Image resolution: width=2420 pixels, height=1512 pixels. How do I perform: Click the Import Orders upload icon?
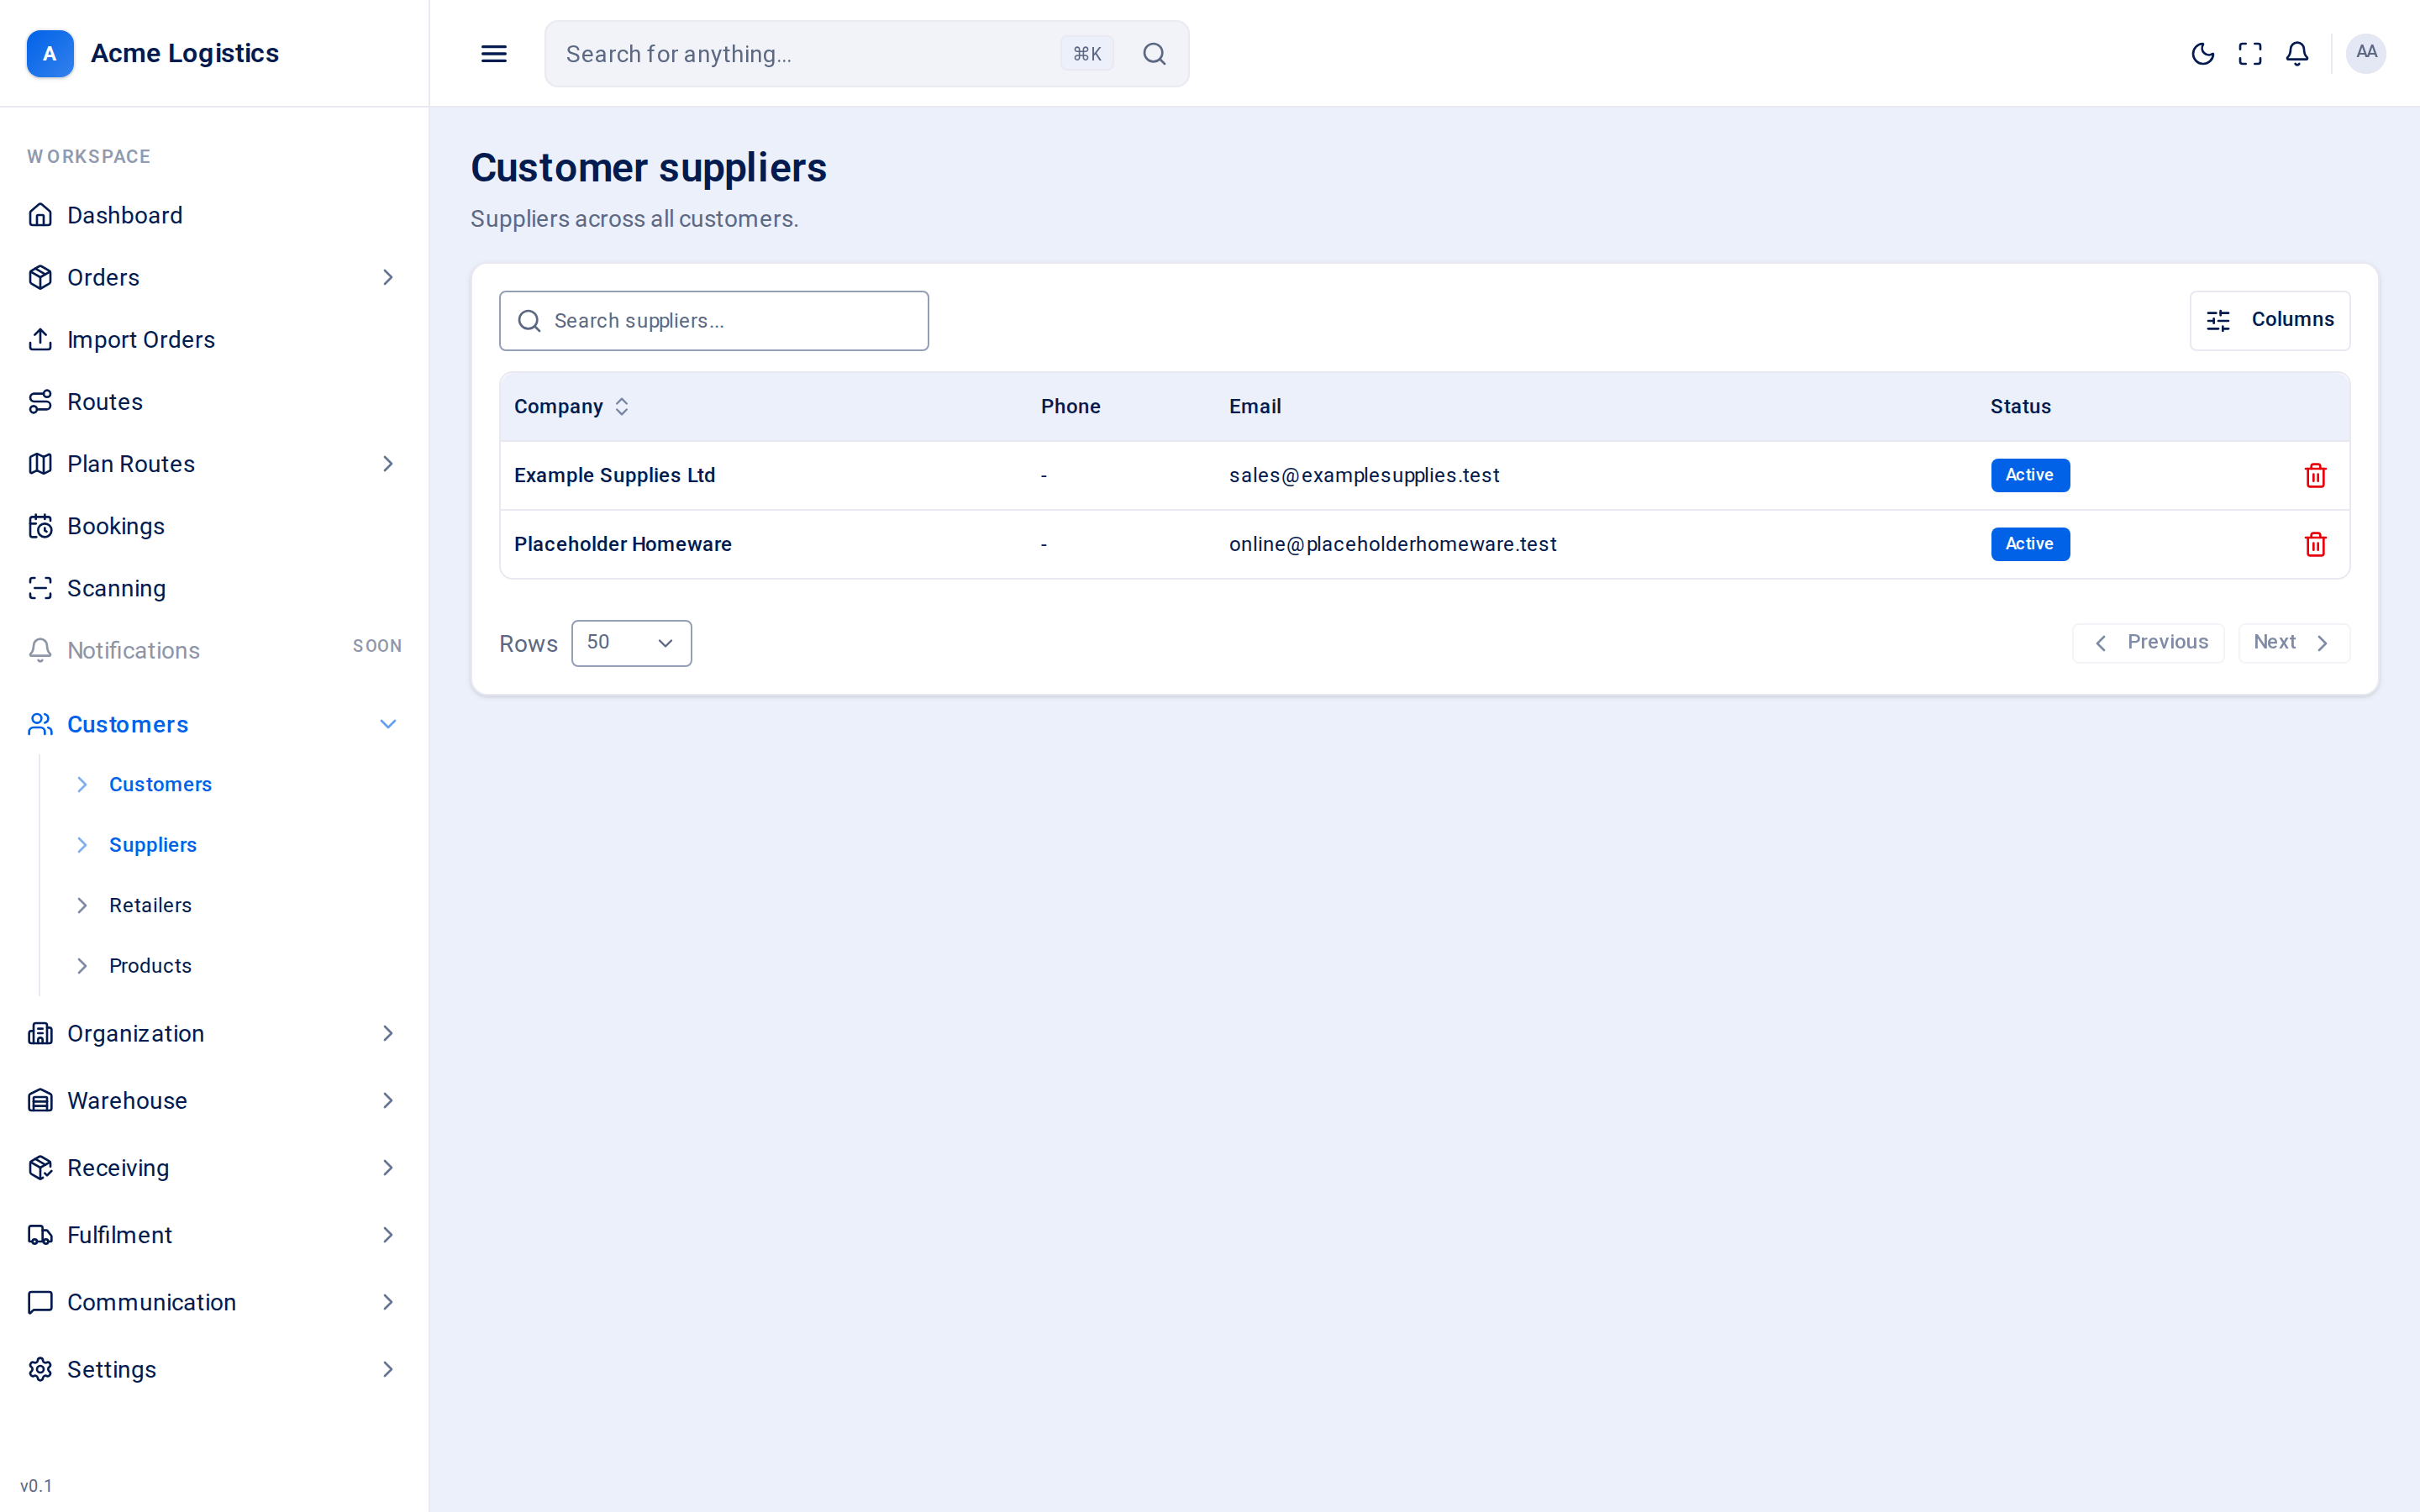point(40,339)
